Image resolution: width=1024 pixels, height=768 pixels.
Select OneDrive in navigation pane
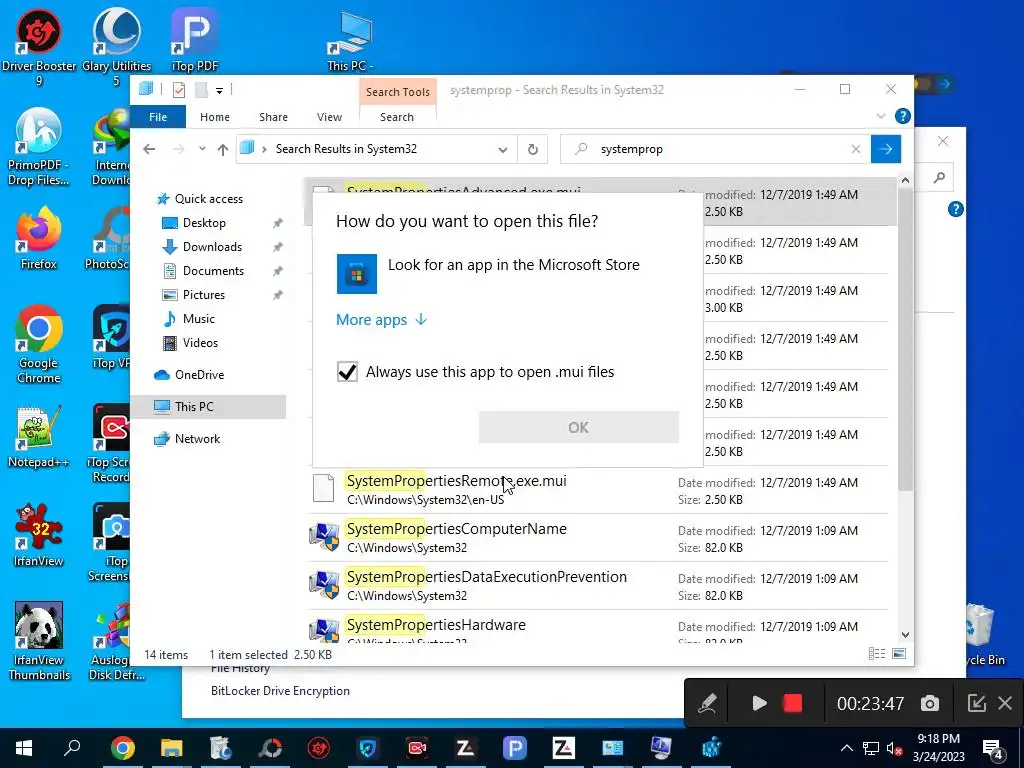click(x=199, y=375)
